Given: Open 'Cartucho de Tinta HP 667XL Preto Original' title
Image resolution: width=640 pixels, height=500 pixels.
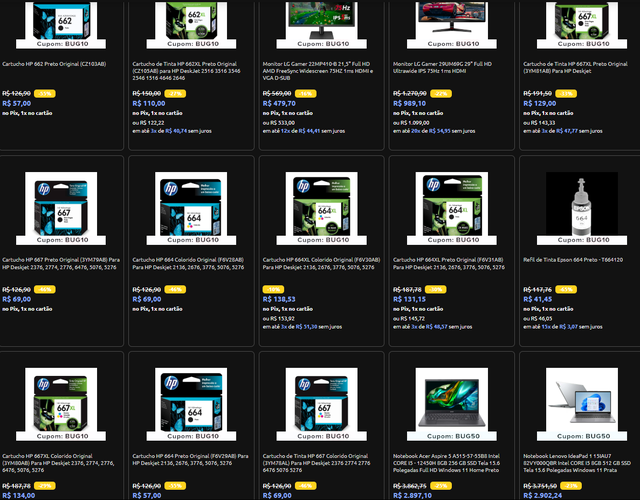Looking at the screenshot, I should coord(575,67).
